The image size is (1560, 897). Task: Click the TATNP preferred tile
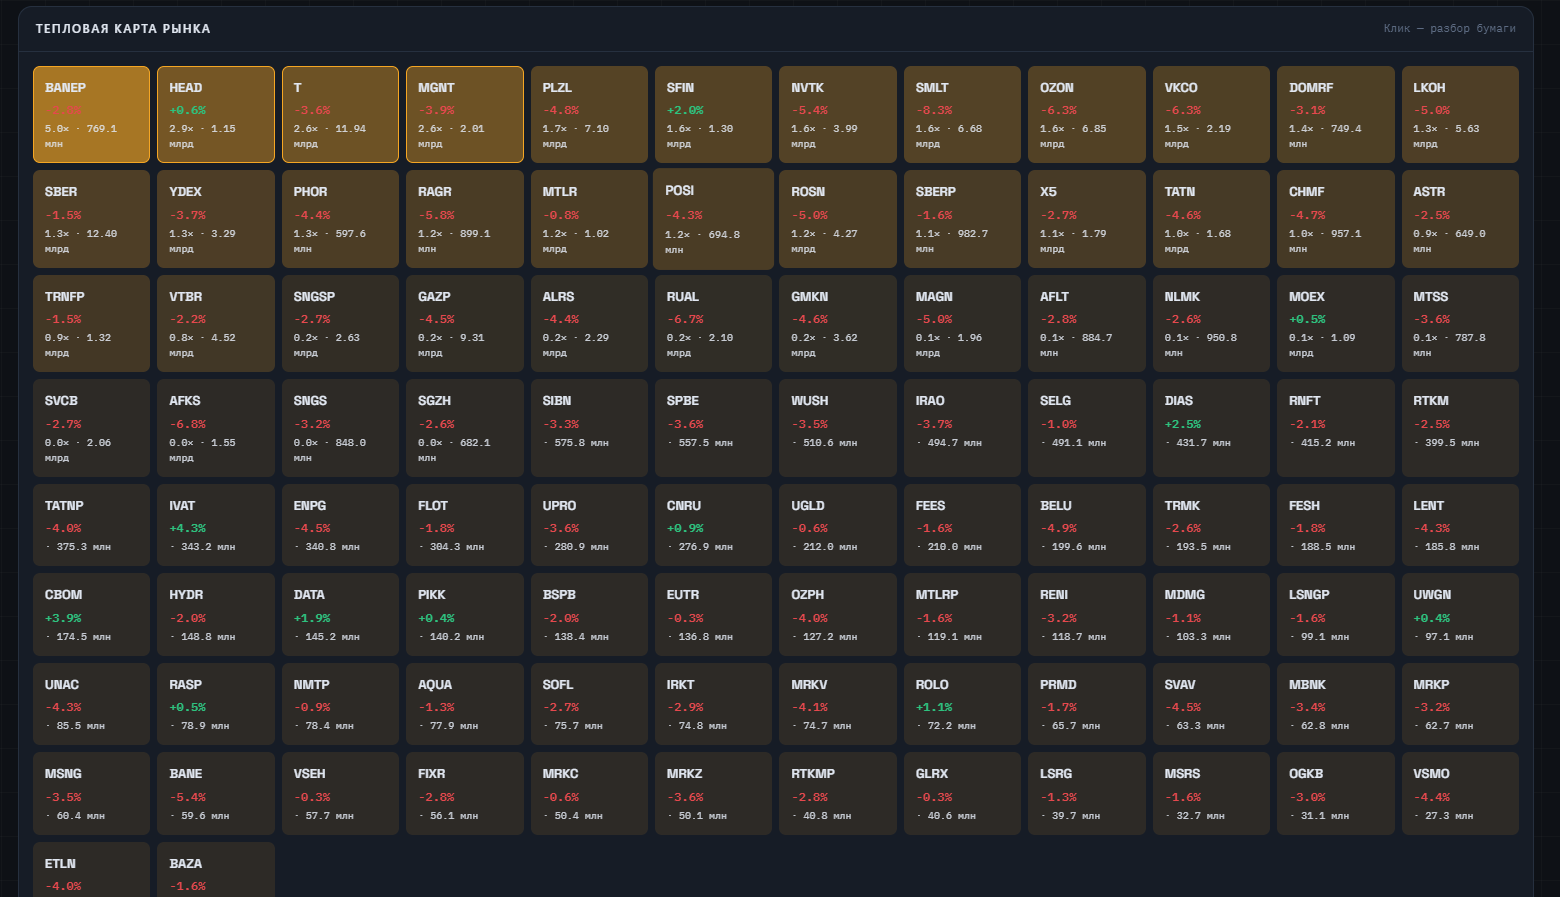point(91,525)
